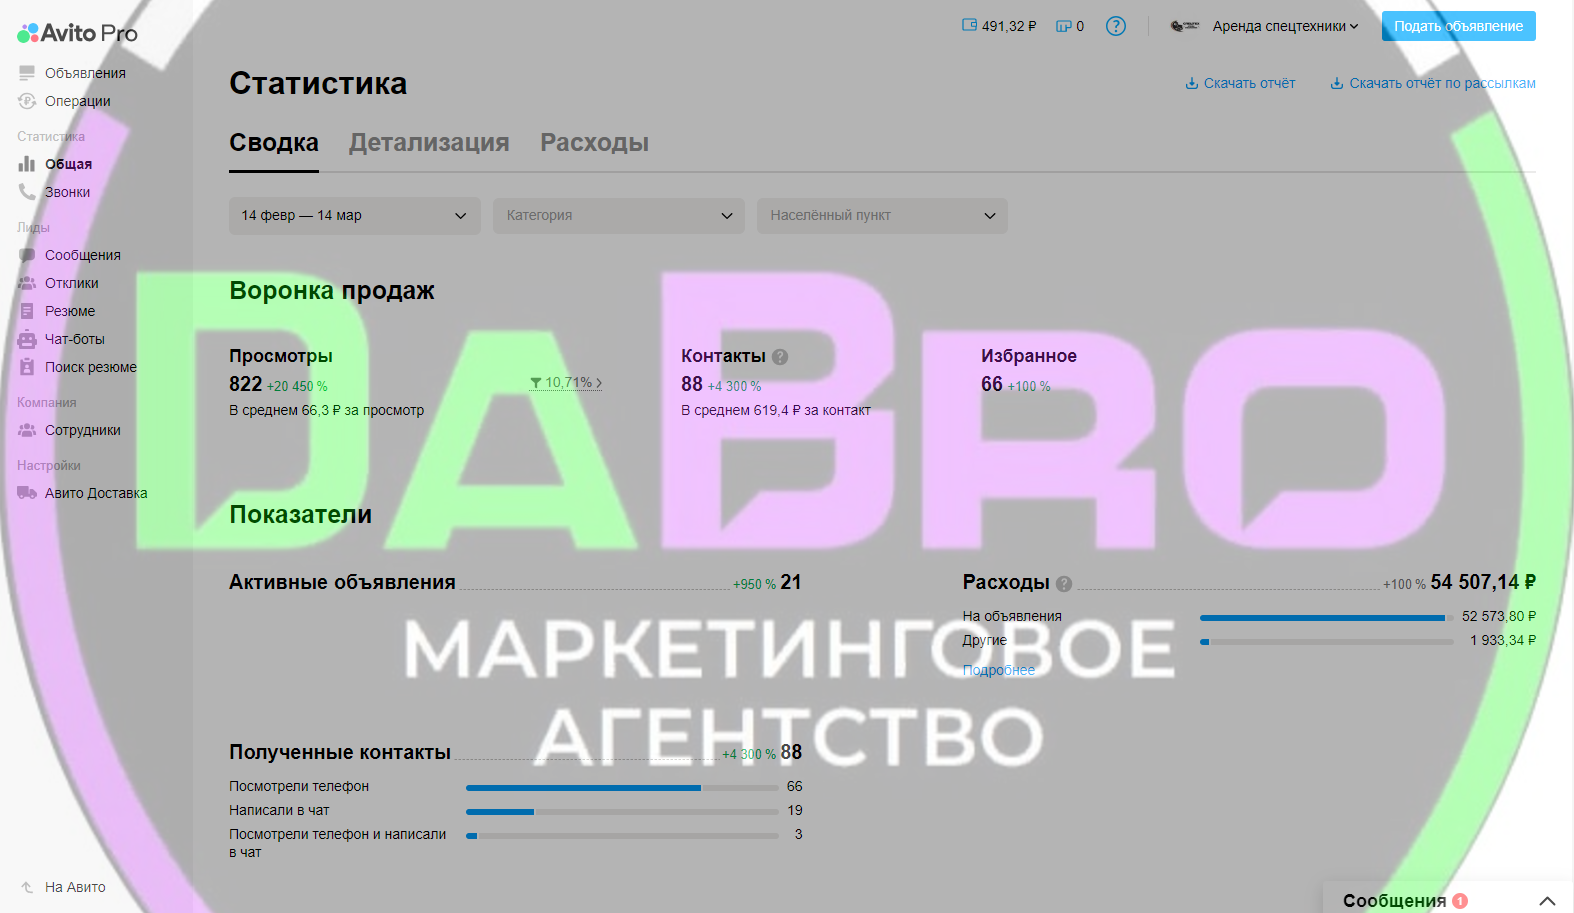Open the Категория dropdown
The width and height of the screenshot is (1574, 913).
click(618, 216)
